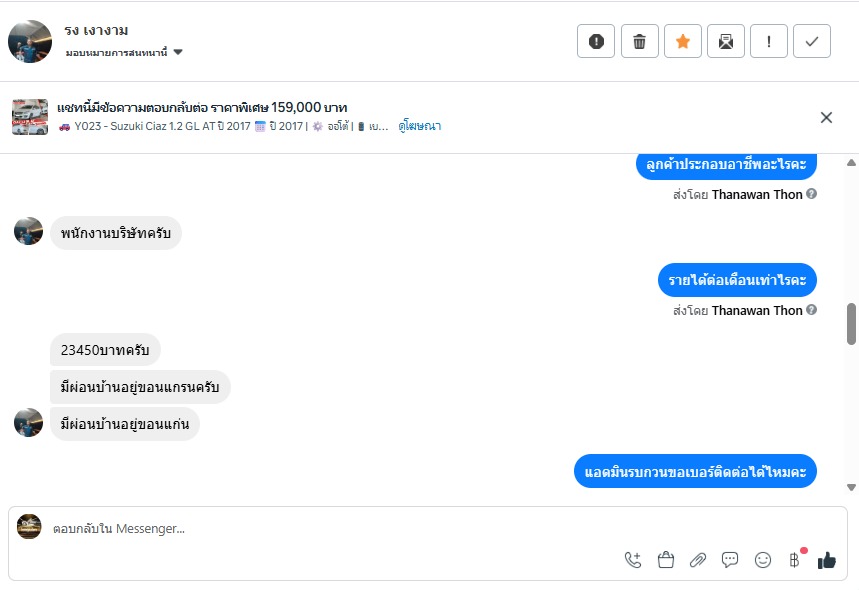Image resolution: width=859 pixels, height=590 pixels.
Task: Mark conversation unread with the envelope icon
Action: (726, 41)
